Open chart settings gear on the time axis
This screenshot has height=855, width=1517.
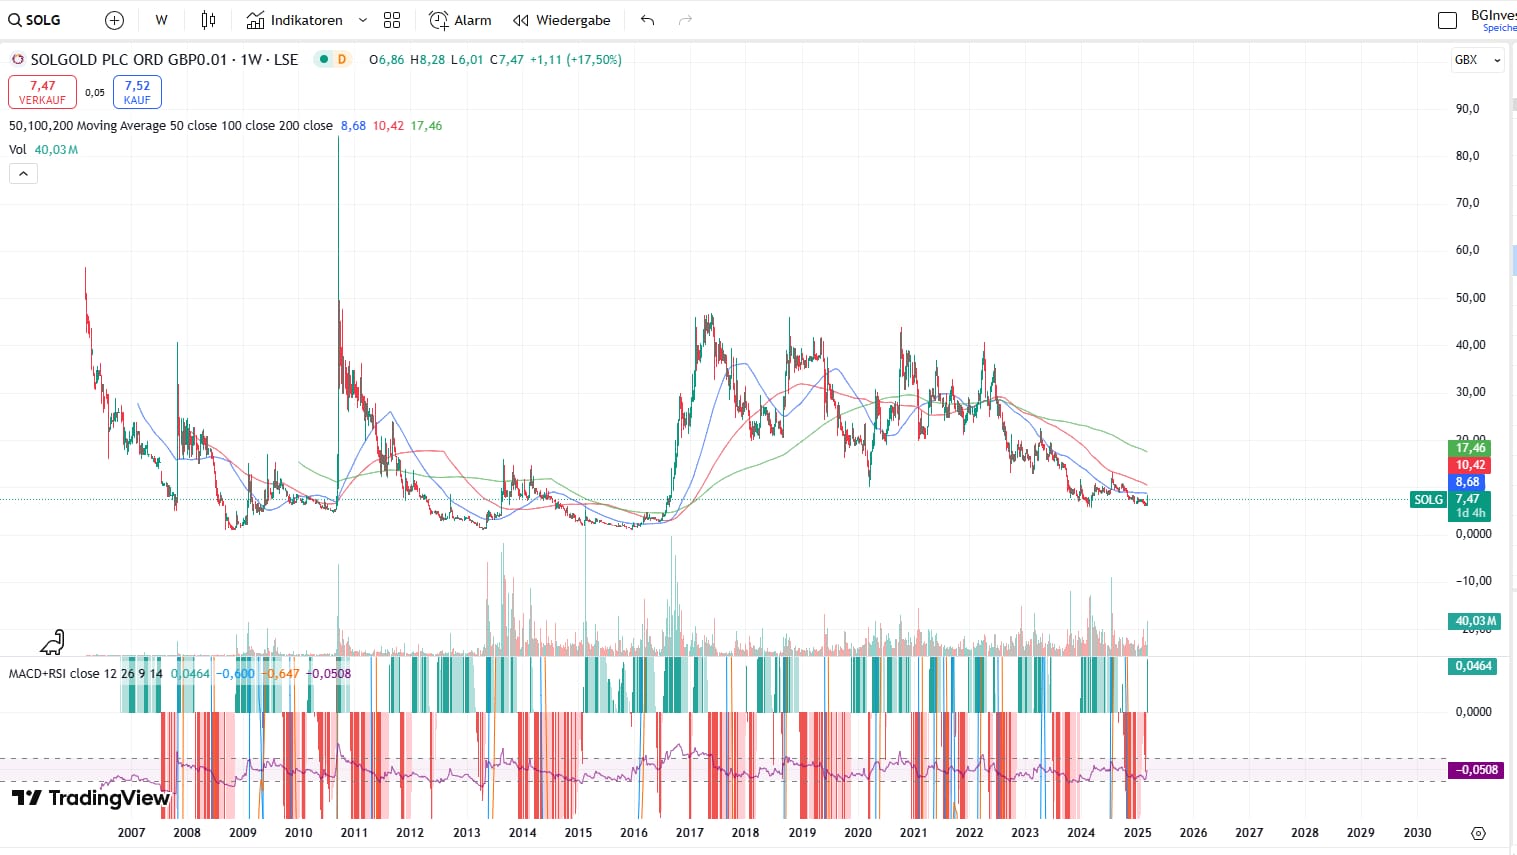(1478, 833)
